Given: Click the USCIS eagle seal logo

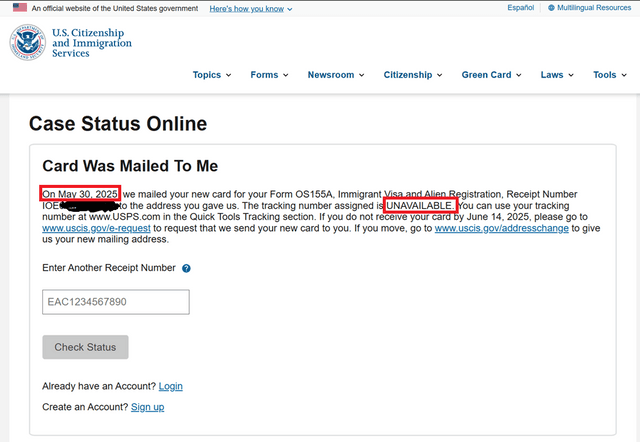Looking at the screenshot, I should tap(28, 42).
